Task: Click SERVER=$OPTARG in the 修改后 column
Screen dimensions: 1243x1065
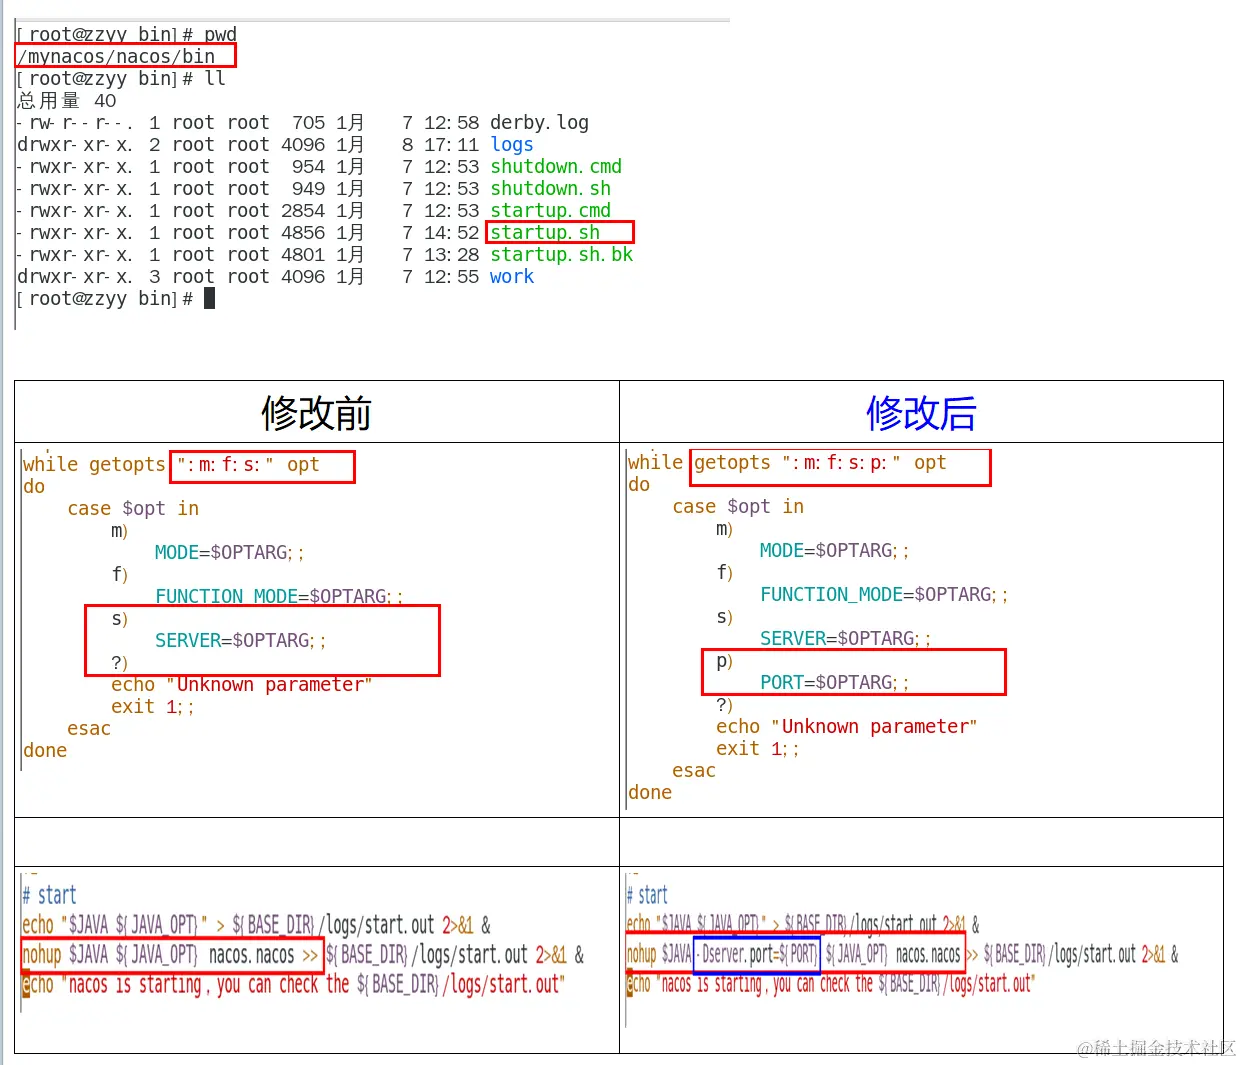Action: point(845,639)
